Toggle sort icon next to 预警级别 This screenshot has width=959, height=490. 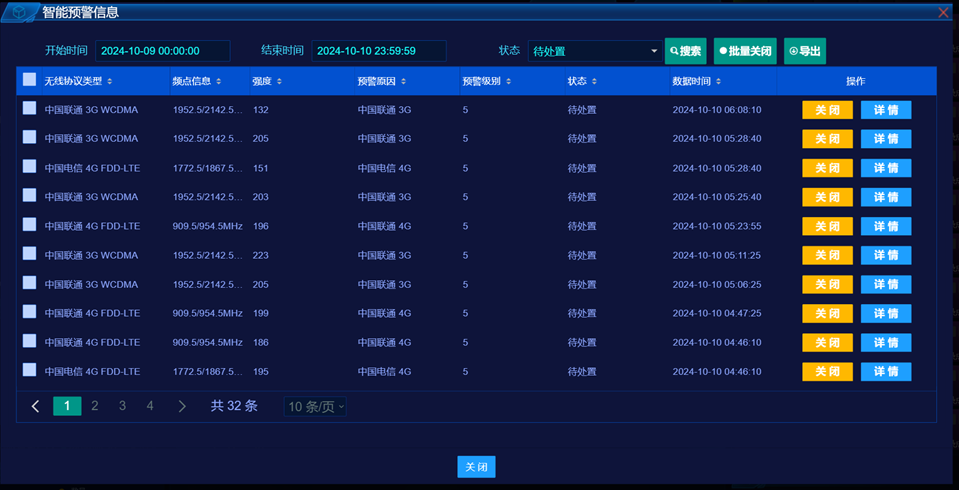(x=508, y=81)
